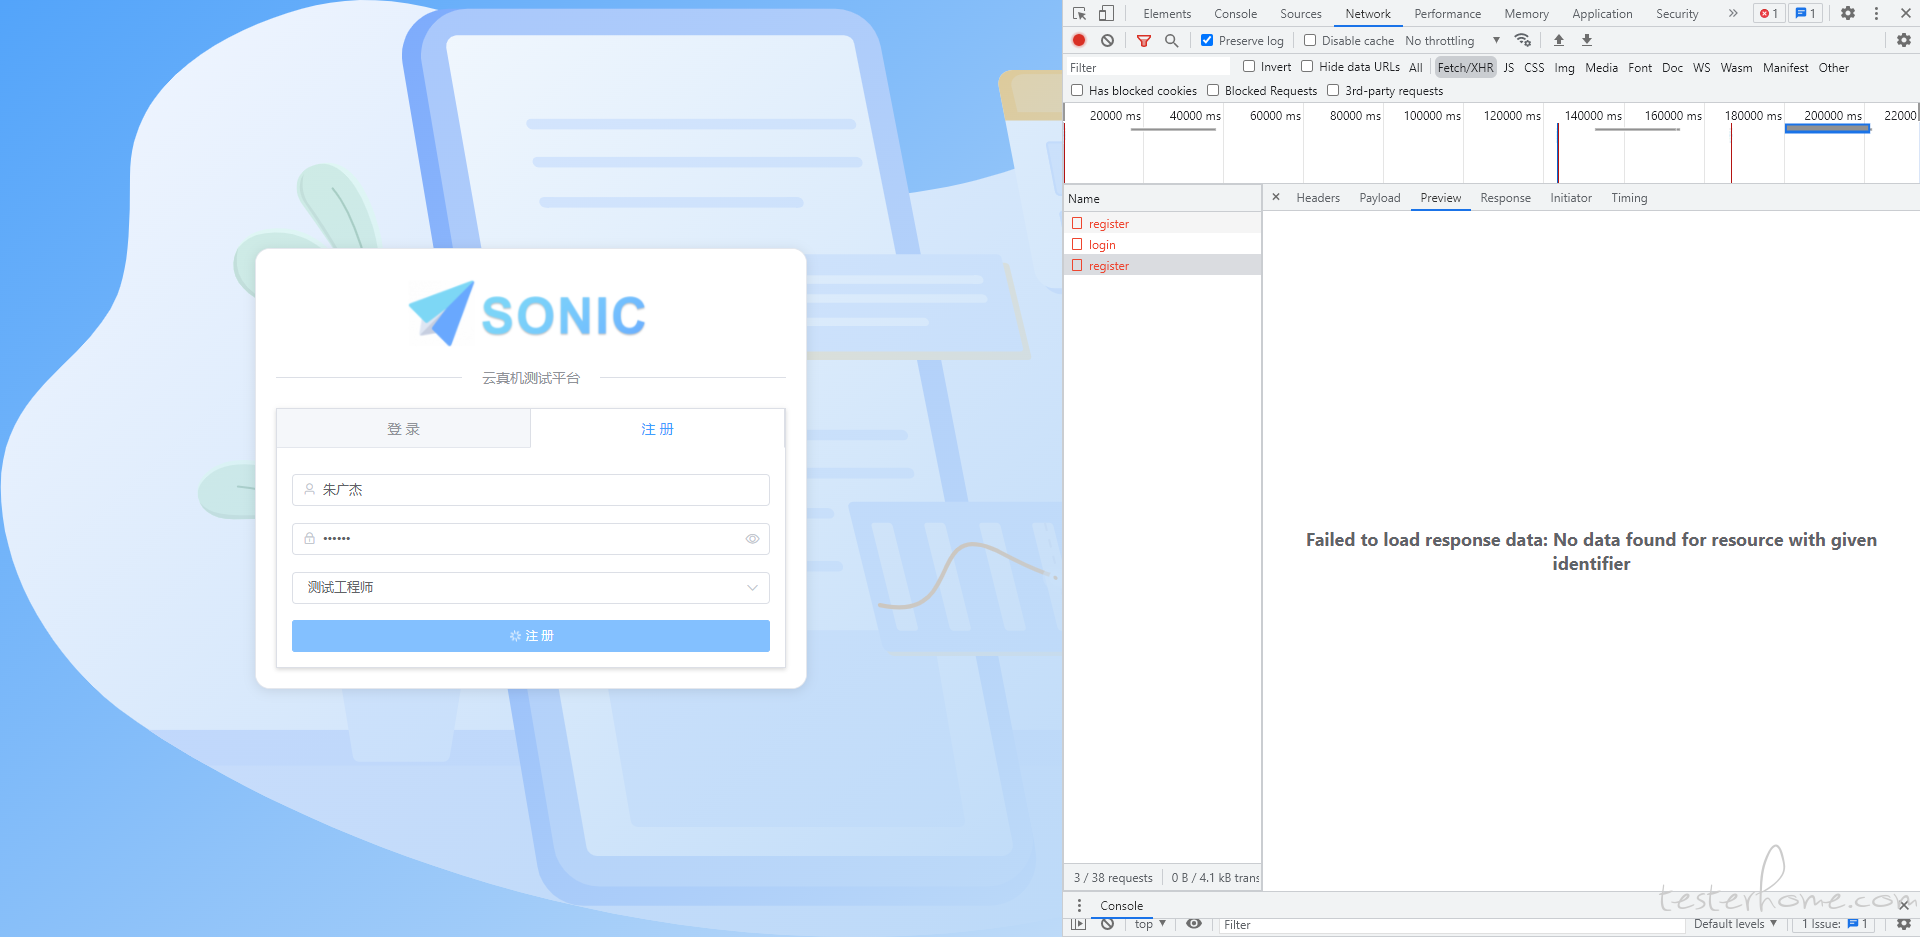Viewport: 1920px width, 937px height.
Task: Click the blue 注册 submit button
Action: 531,636
